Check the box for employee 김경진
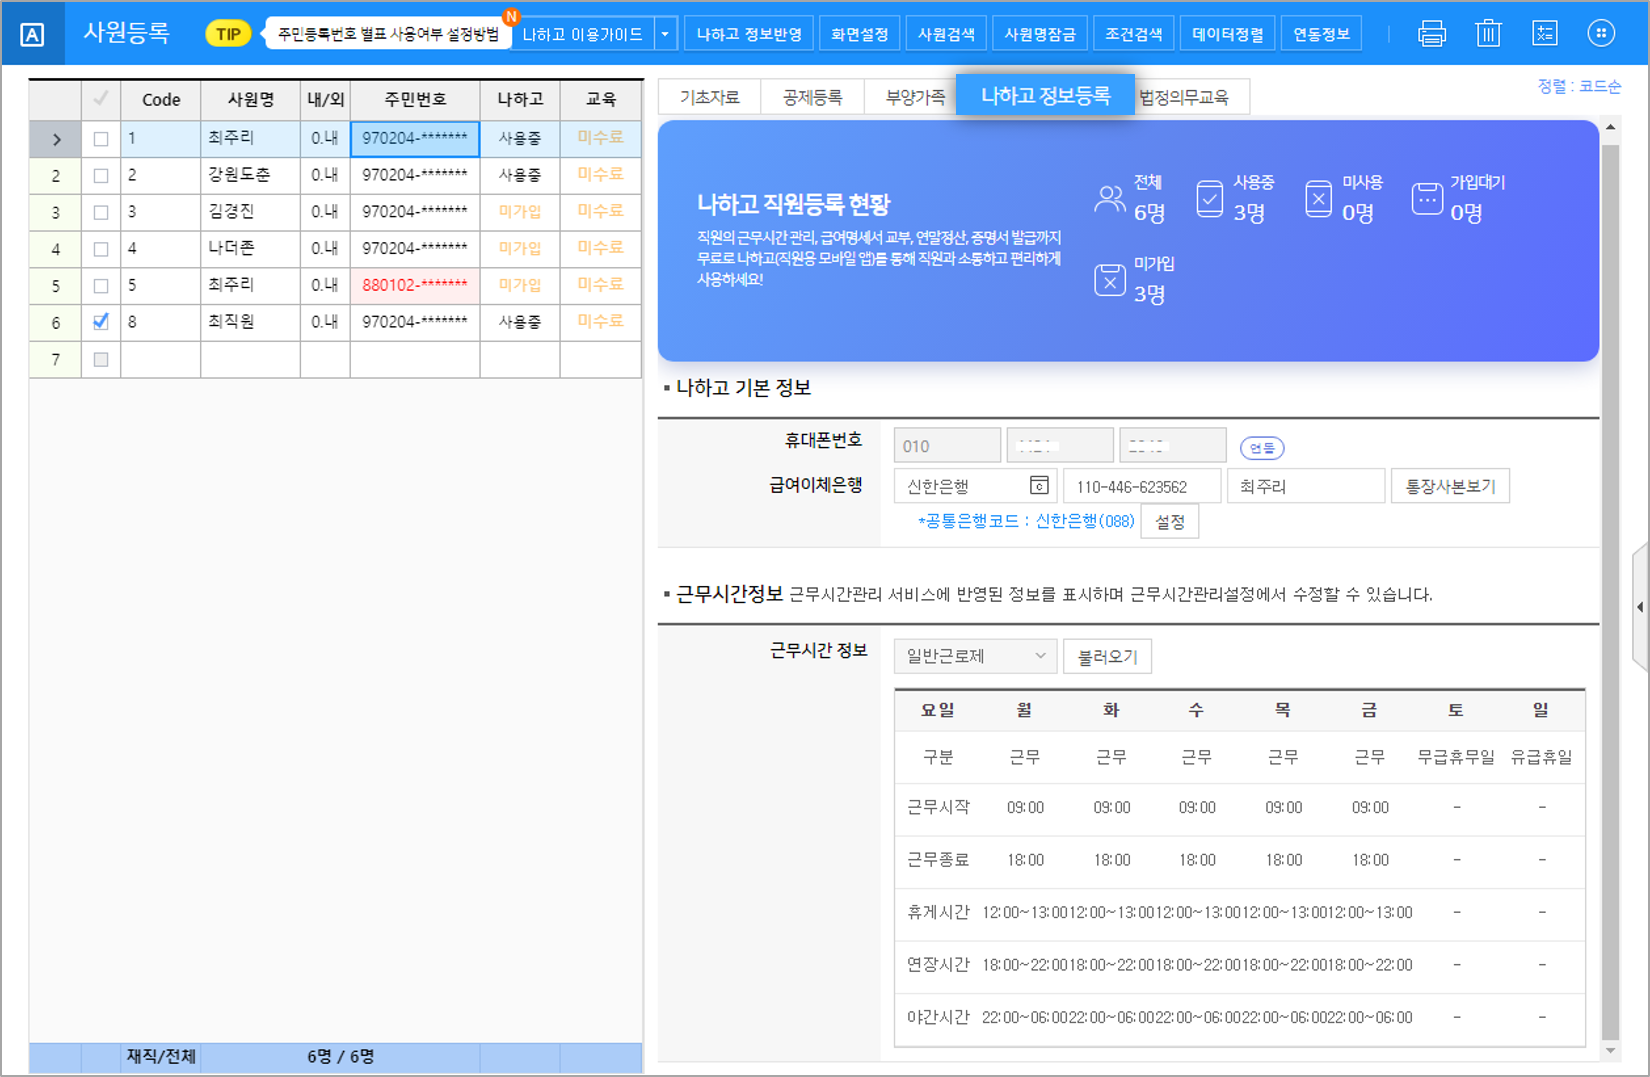This screenshot has width=1650, height=1077. pos(101,212)
